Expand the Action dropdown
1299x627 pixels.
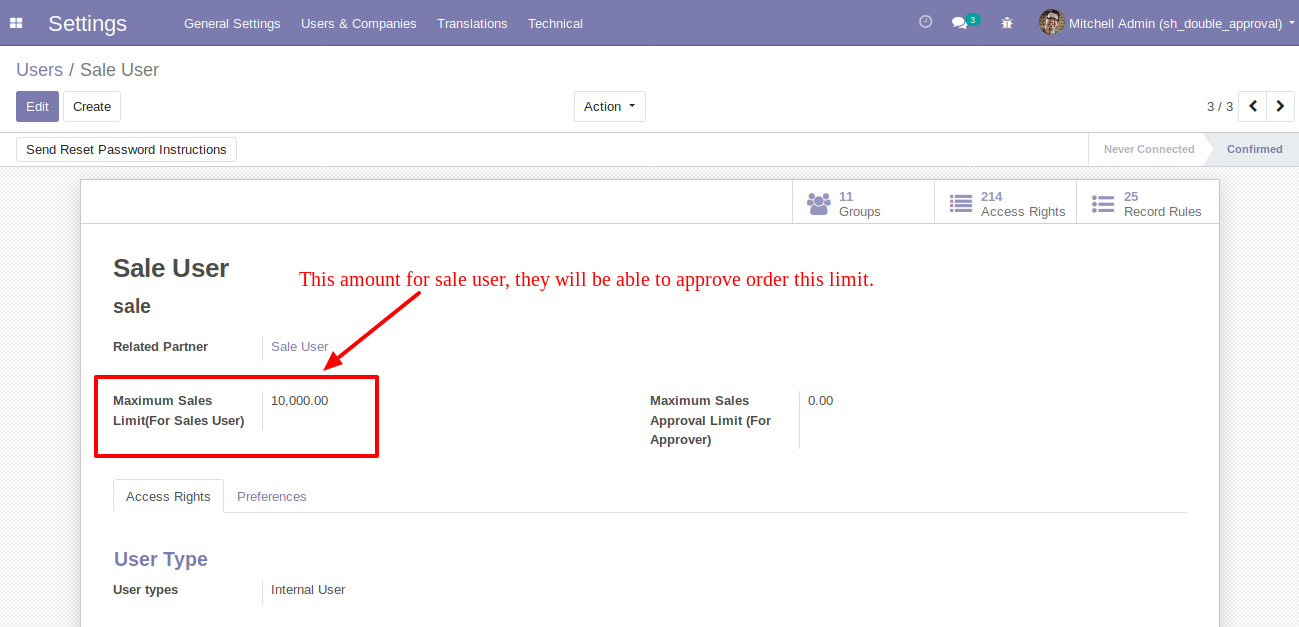click(609, 107)
